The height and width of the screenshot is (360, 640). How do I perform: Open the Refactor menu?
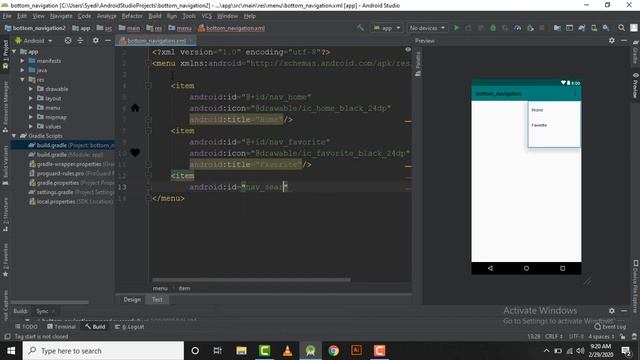132,16
